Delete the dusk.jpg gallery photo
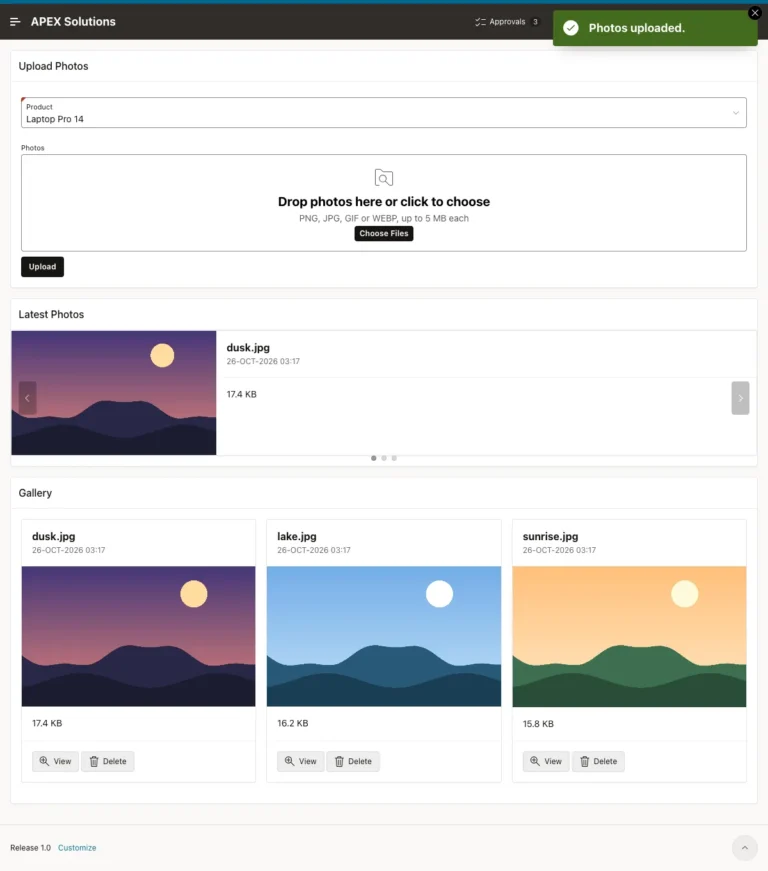The width and height of the screenshot is (768, 871). 108,761
